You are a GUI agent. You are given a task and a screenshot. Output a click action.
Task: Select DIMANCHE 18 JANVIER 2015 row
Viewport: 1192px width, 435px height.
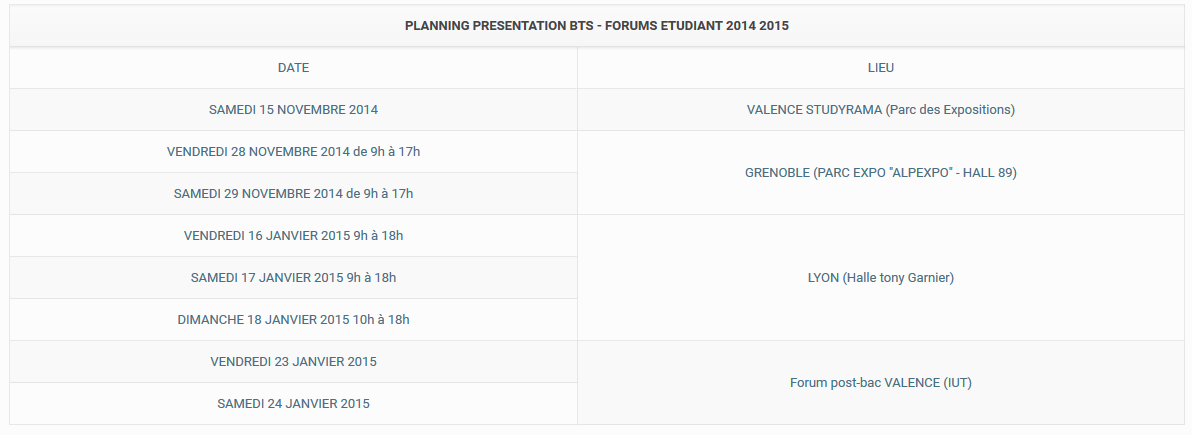(293, 319)
